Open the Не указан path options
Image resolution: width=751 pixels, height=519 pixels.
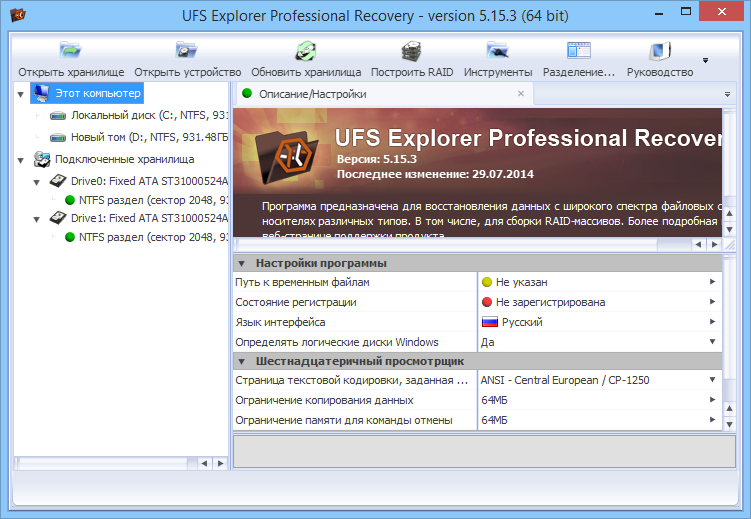[713, 282]
